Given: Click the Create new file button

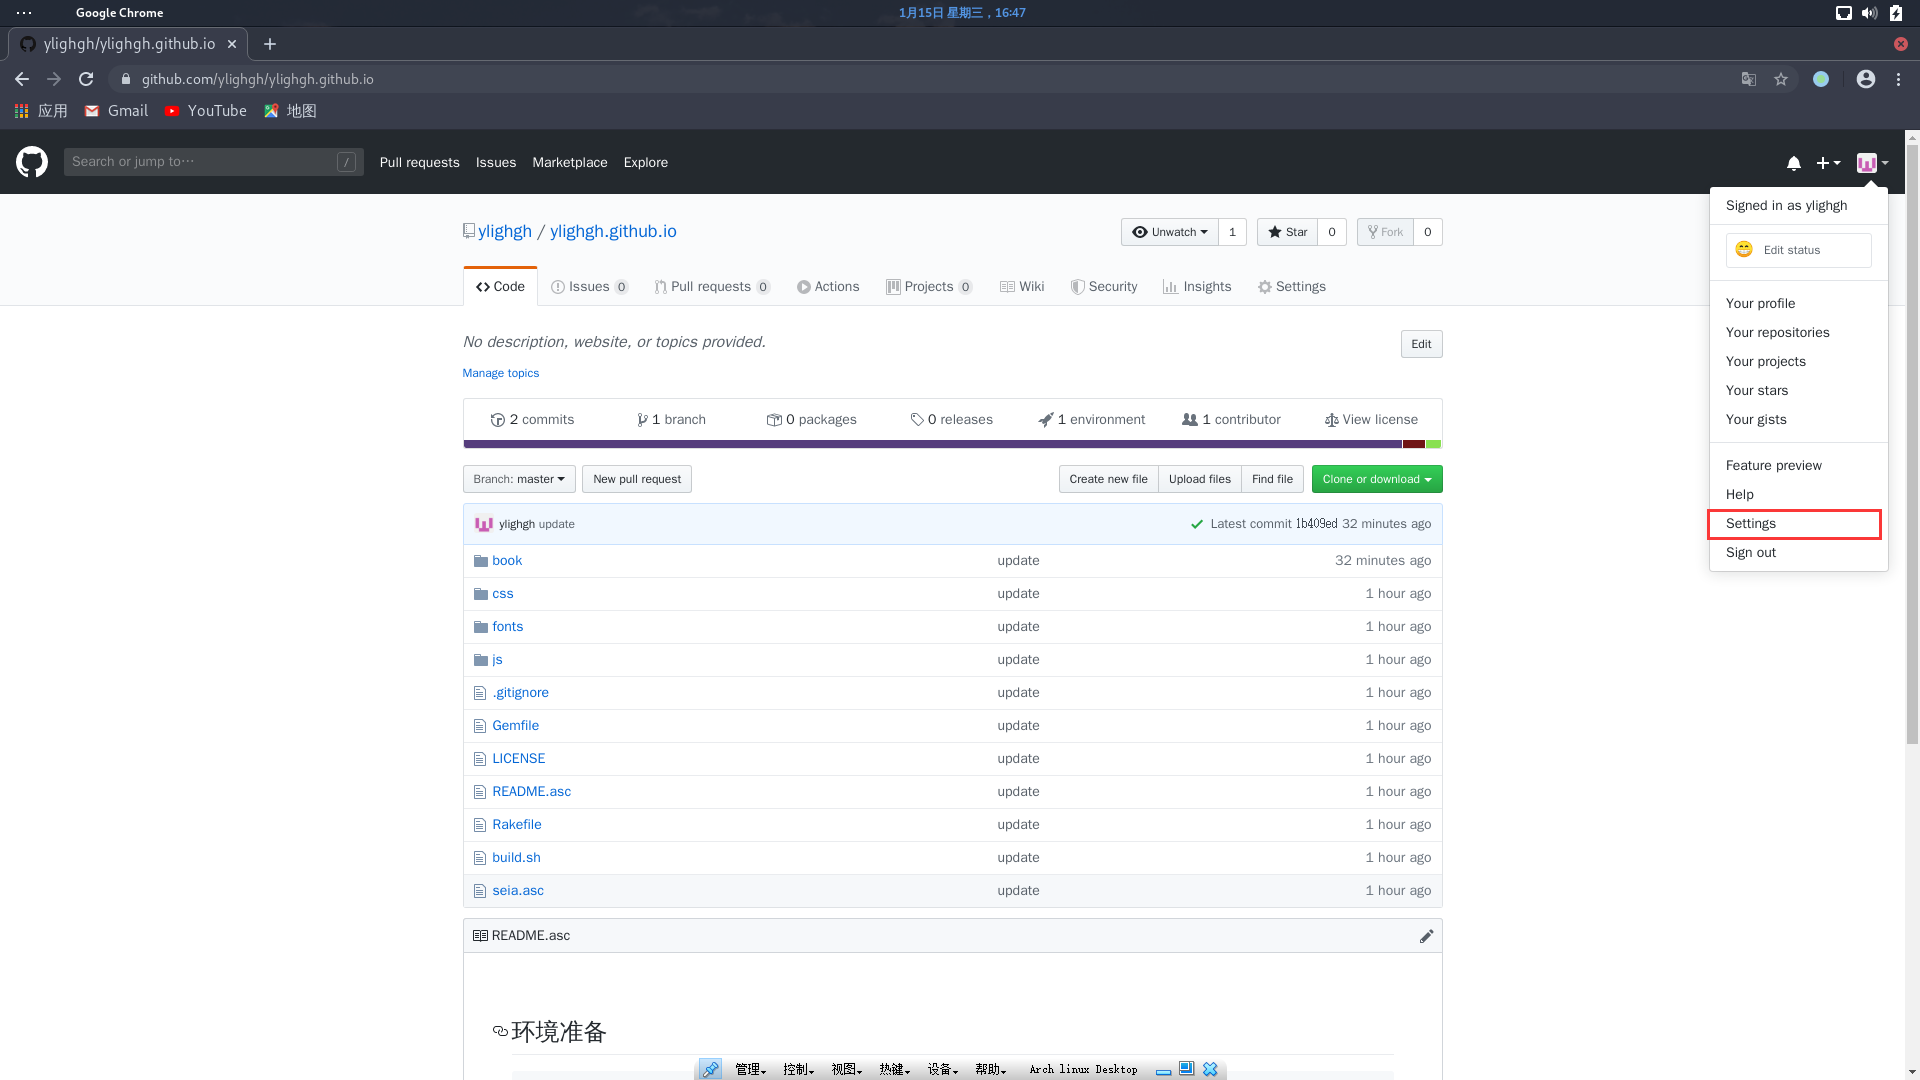Looking at the screenshot, I should 1108,479.
